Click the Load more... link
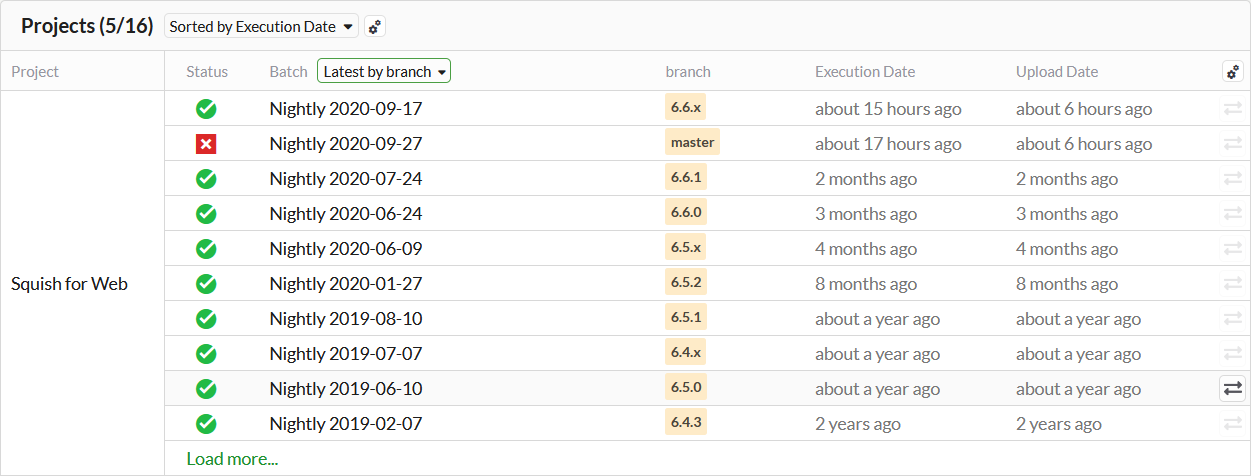Viewport: 1251px width, 476px height. [232, 459]
